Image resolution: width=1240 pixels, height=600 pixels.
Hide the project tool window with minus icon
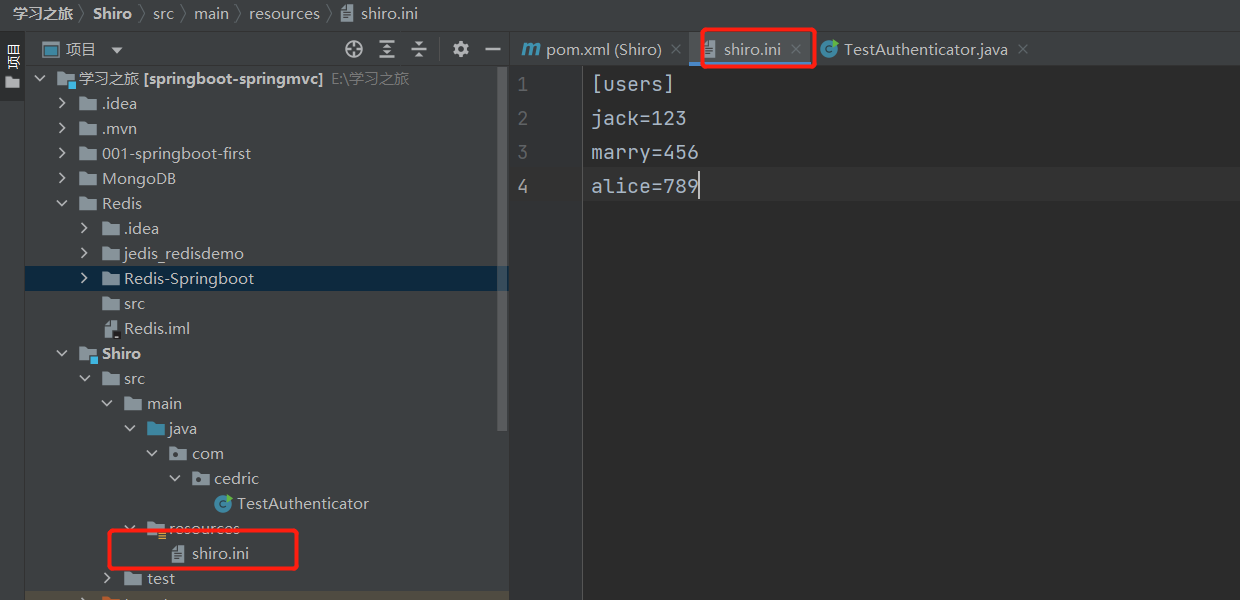[x=492, y=49]
